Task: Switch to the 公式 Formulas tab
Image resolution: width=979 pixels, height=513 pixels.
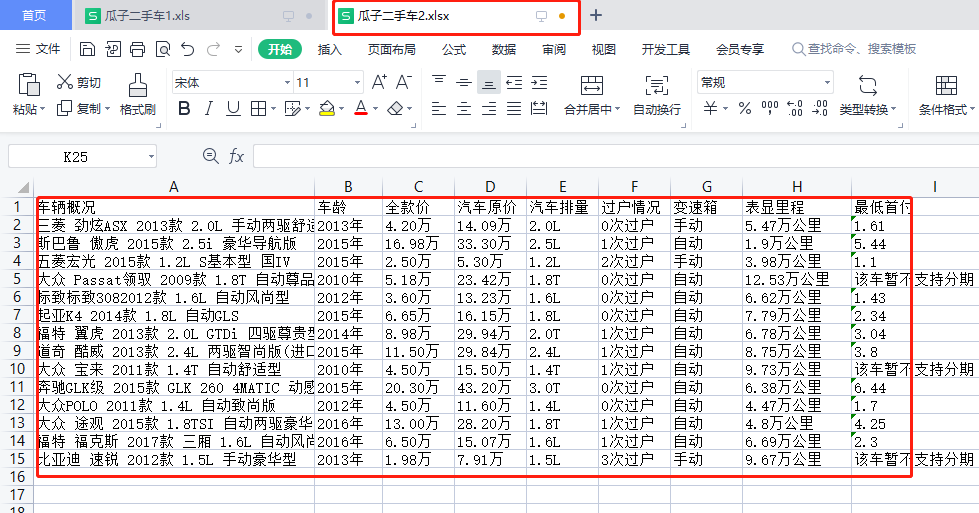Action: [x=454, y=49]
